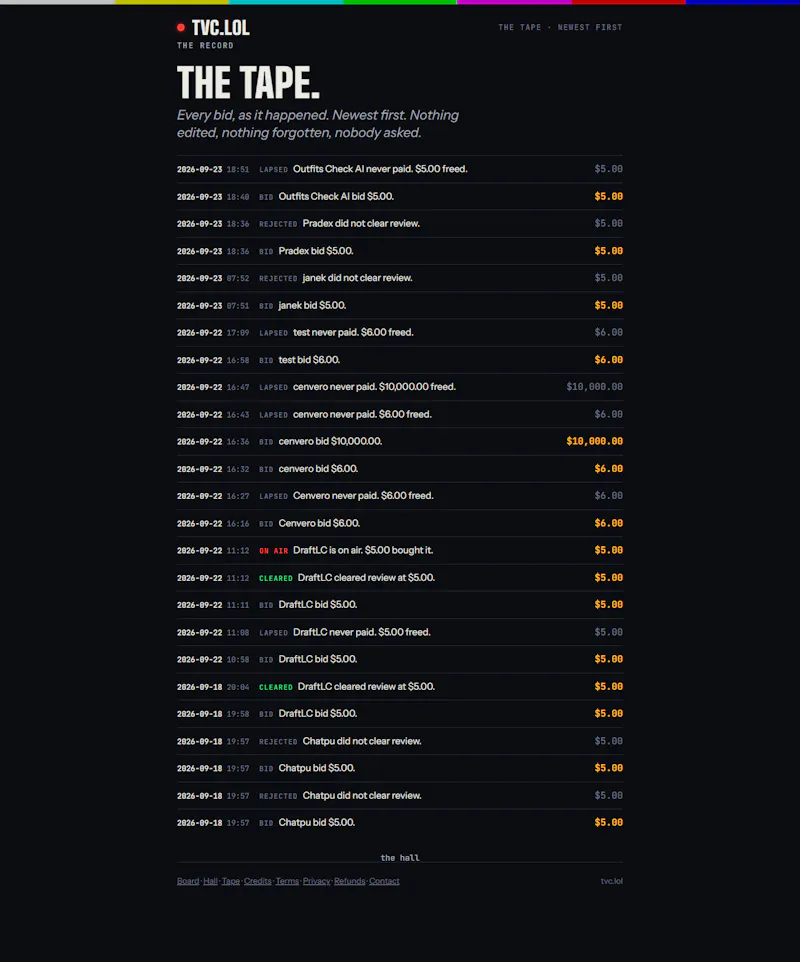Select the Pradex rejected entry
Image resolution: width=800 pixels, height=962 pixels.
pos(400,223)
